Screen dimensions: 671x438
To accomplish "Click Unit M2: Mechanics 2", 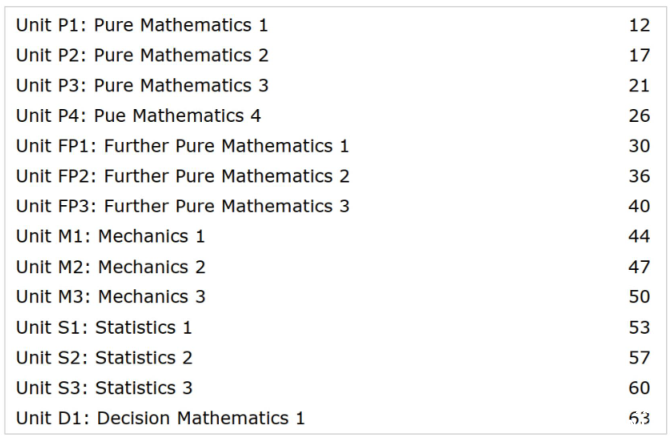I will point(110,267).
